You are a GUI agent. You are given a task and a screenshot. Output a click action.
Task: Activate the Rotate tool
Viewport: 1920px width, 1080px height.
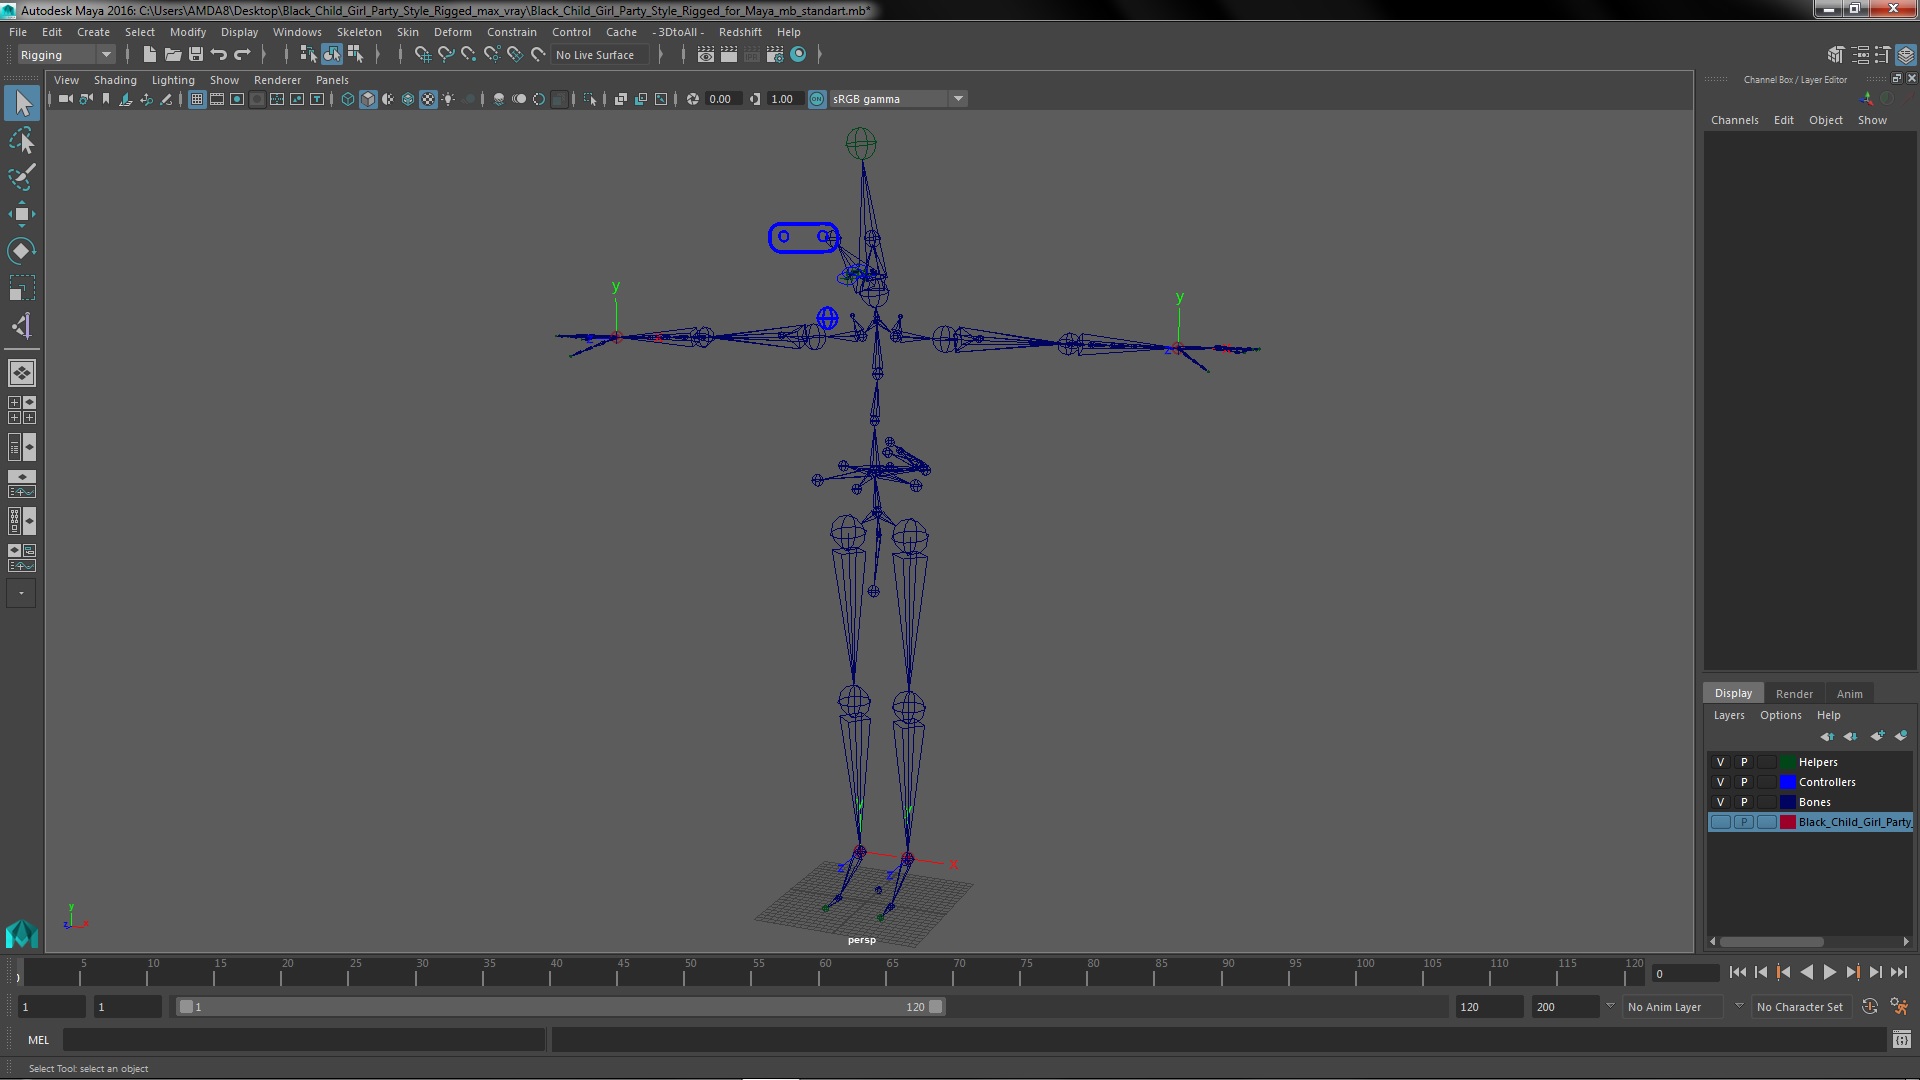[21, 250]
